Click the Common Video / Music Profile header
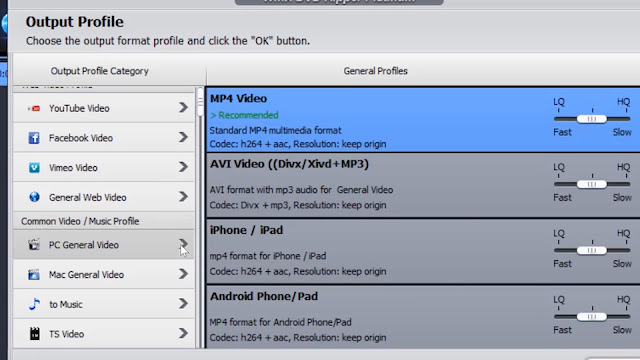This screenshot has width=640, height=360. 80,221
